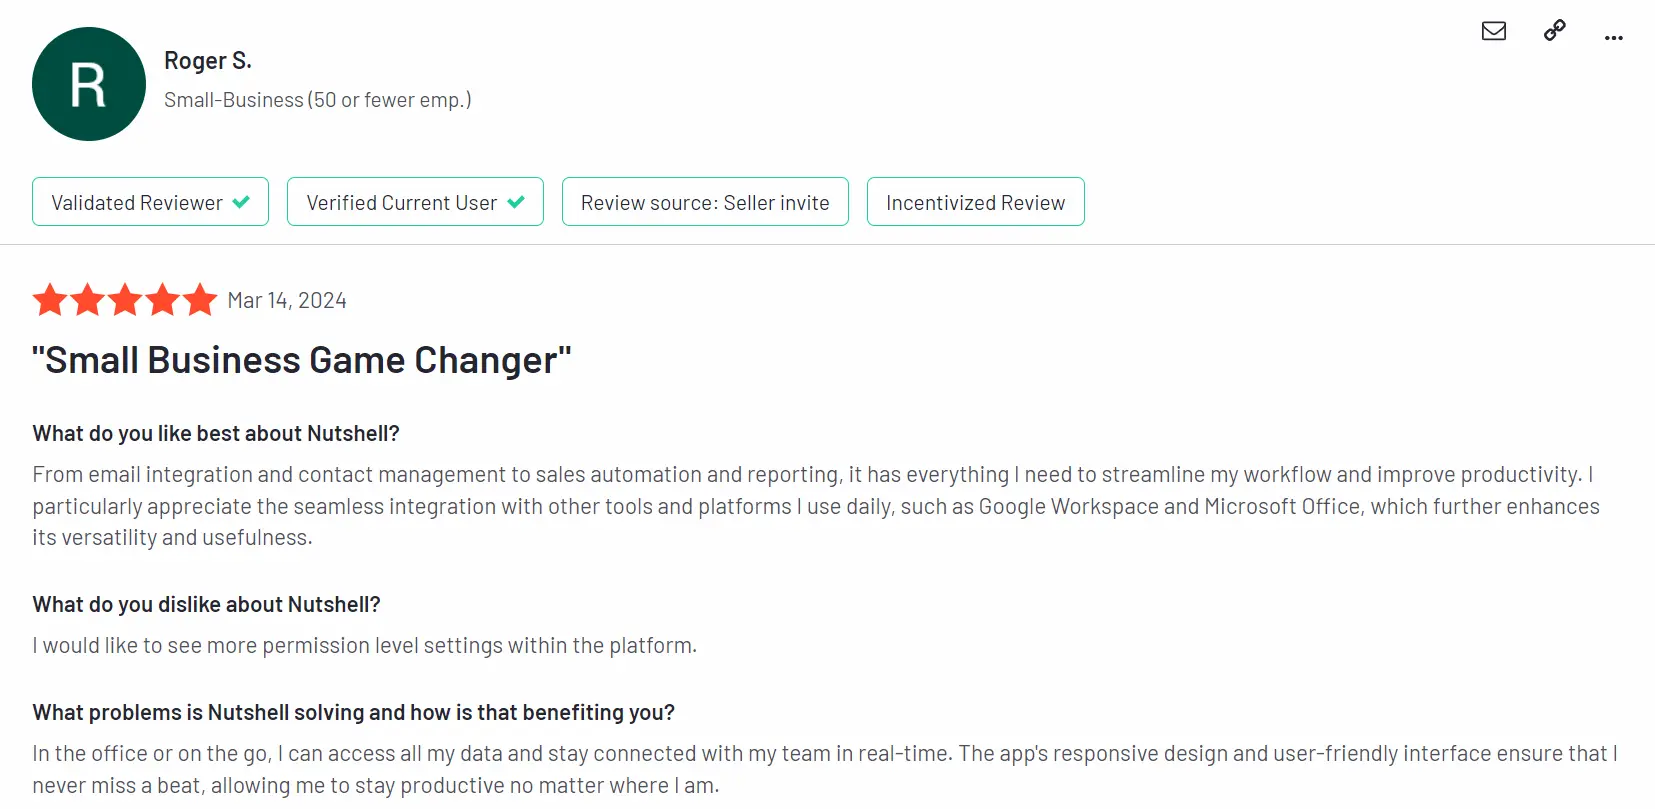The image size is (1655, 809).
Task: Toggle the Incentivized Review badge
Action: [x=974, y=201]
